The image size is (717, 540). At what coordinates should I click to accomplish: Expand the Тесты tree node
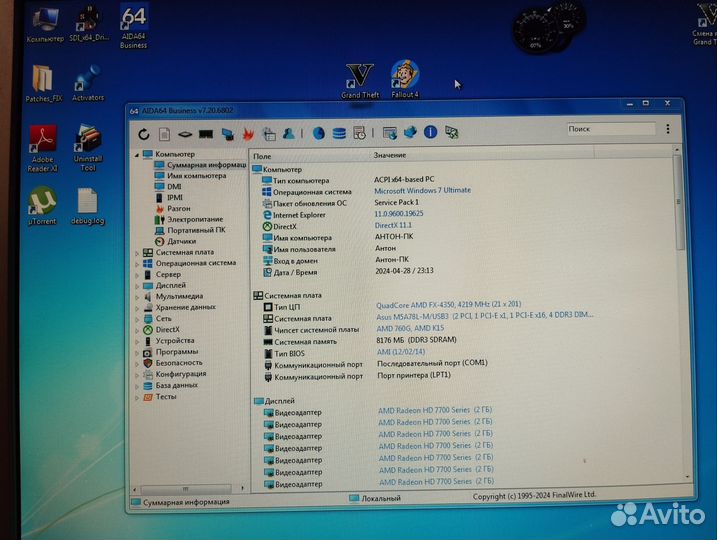coord(138,397)
